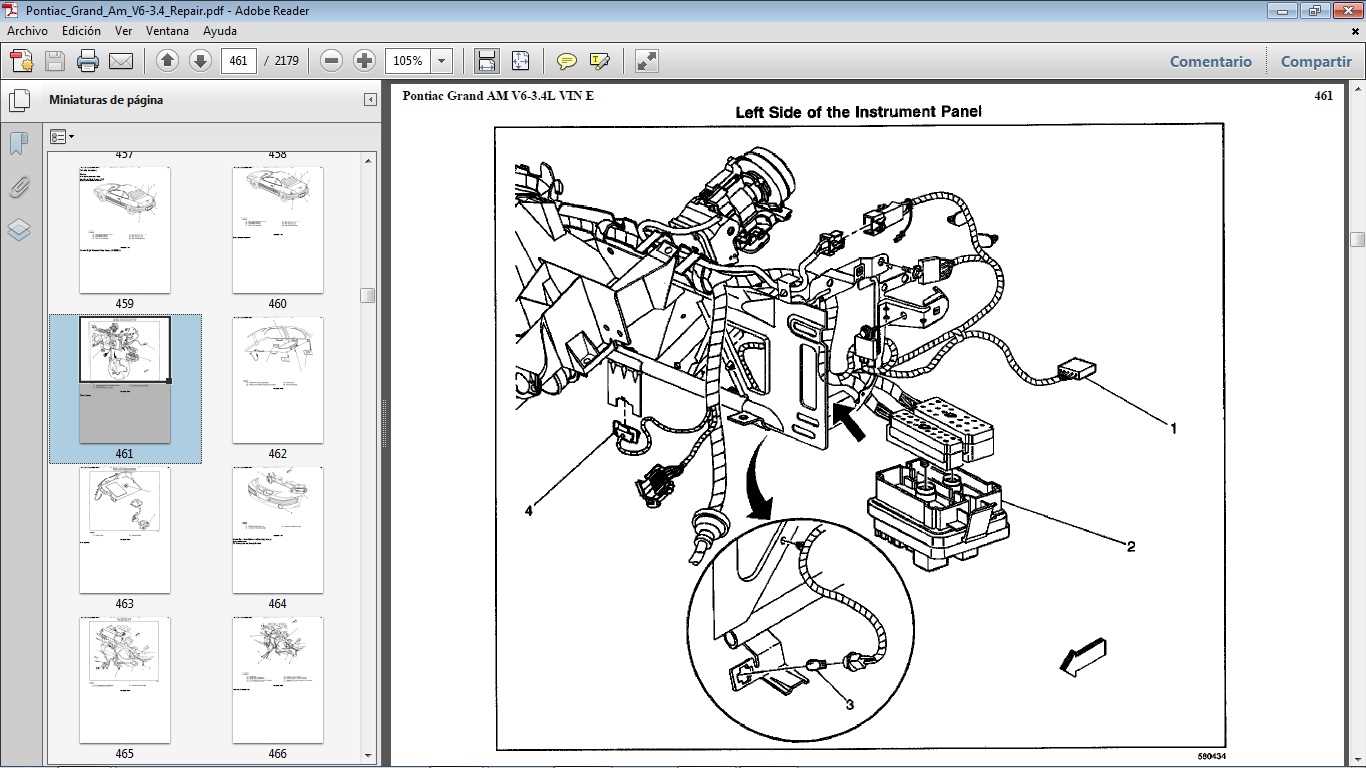This screenshot has height=768, width=1366.
Task: Click the header text Pontiac Grand AM V6-3.4L VIN E
Action: (x=498, y=96)
